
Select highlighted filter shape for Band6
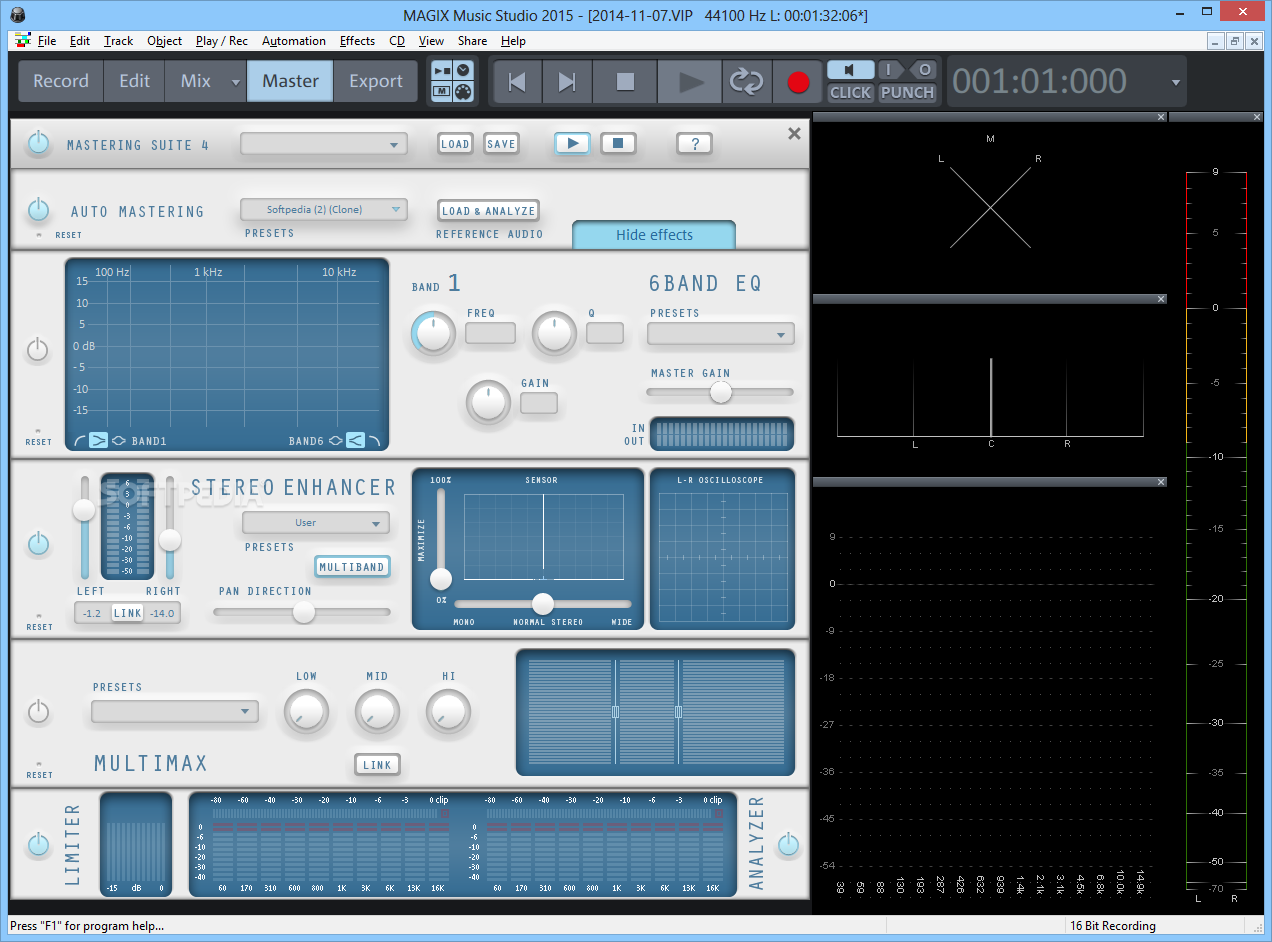(355, 439)
